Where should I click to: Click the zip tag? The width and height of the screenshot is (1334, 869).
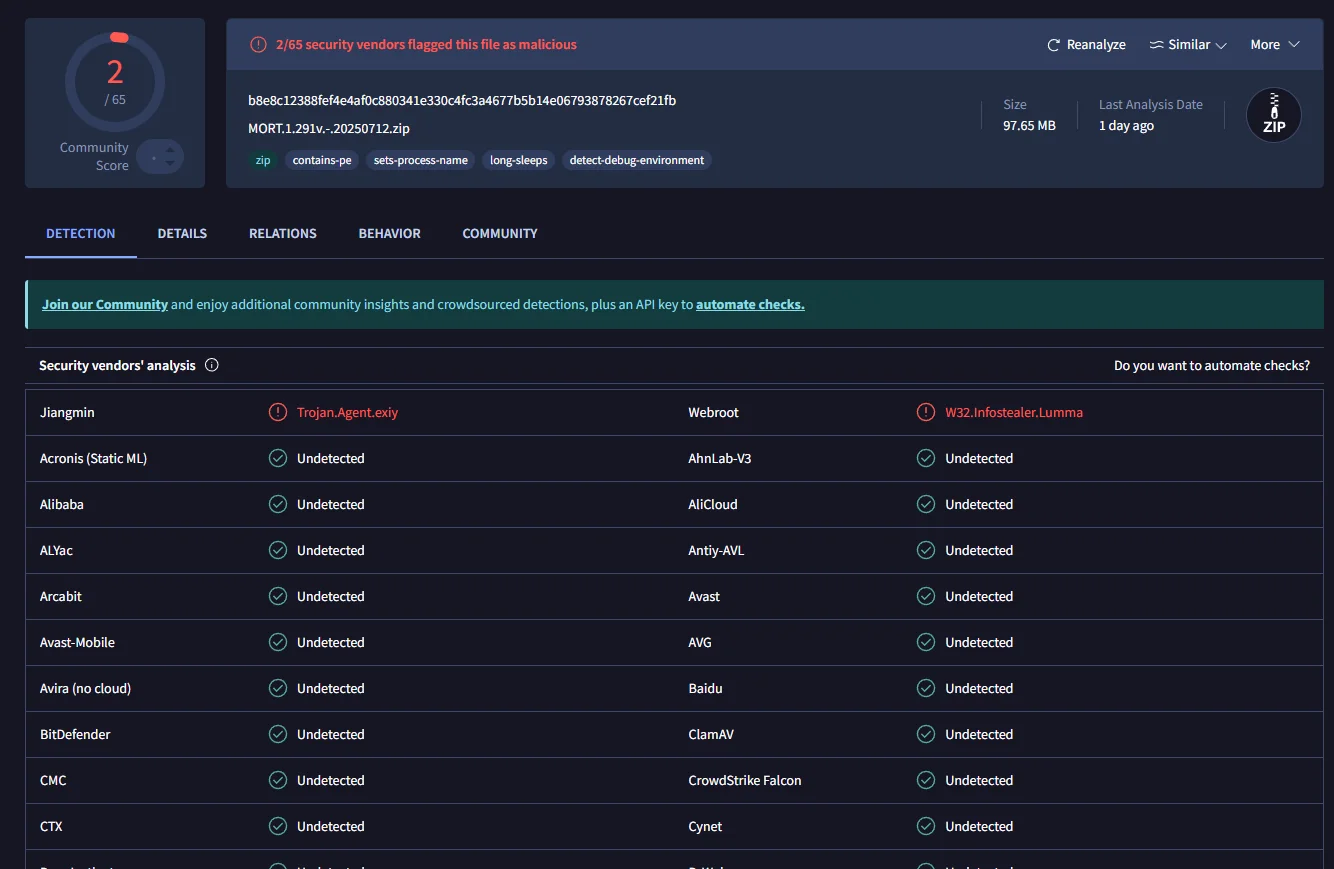263,160
